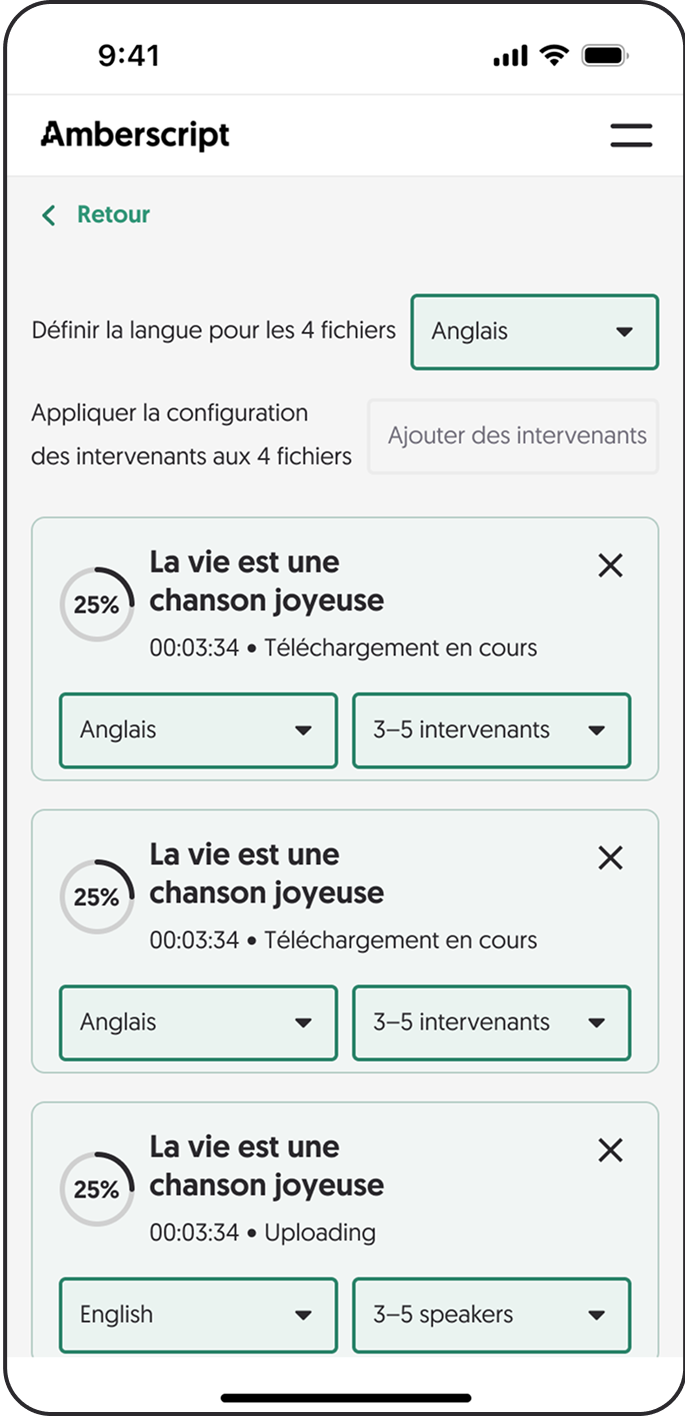Tap the Wi-Fi icon in status bar
This screenshot has height=1416, width=685.
pos(553,56)
